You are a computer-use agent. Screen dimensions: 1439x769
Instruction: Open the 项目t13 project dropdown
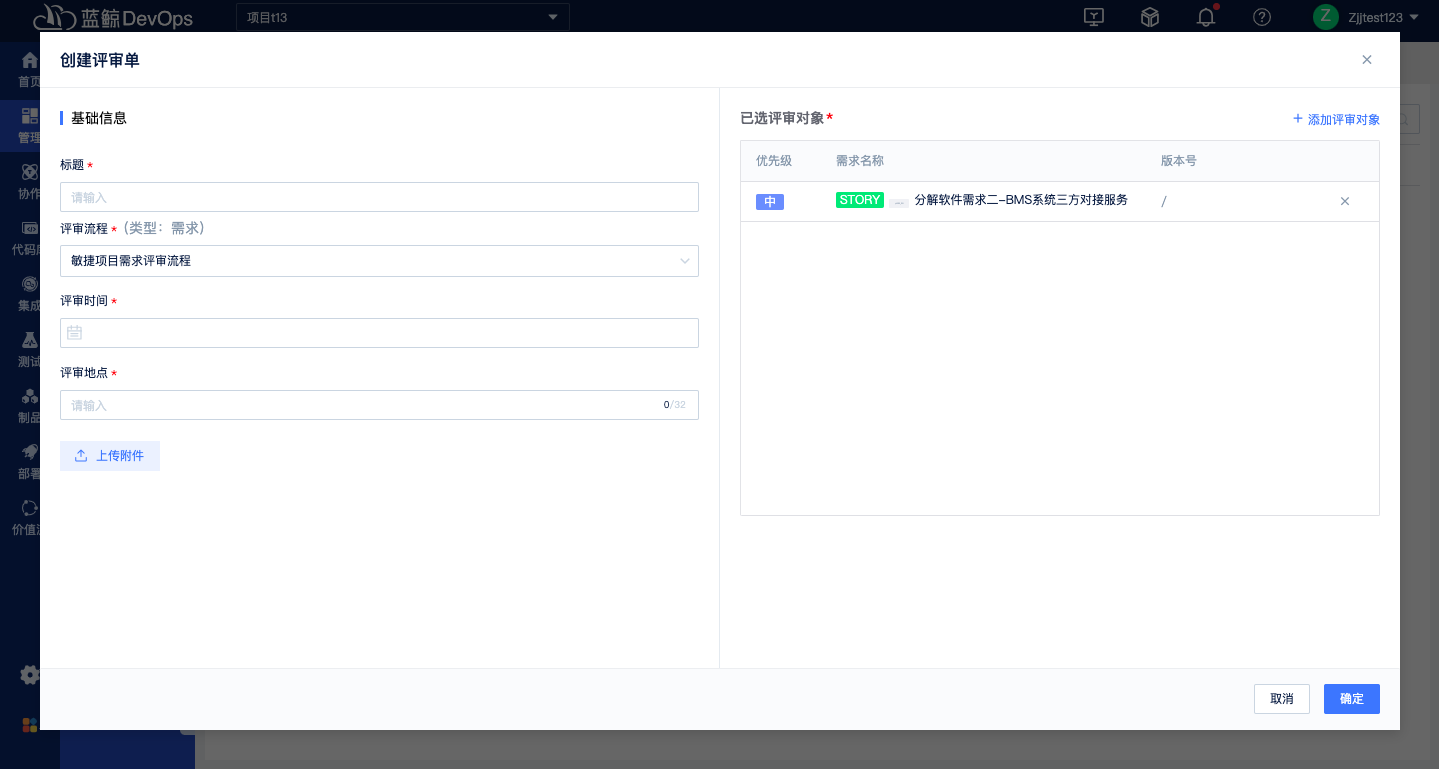coord(403,17)
